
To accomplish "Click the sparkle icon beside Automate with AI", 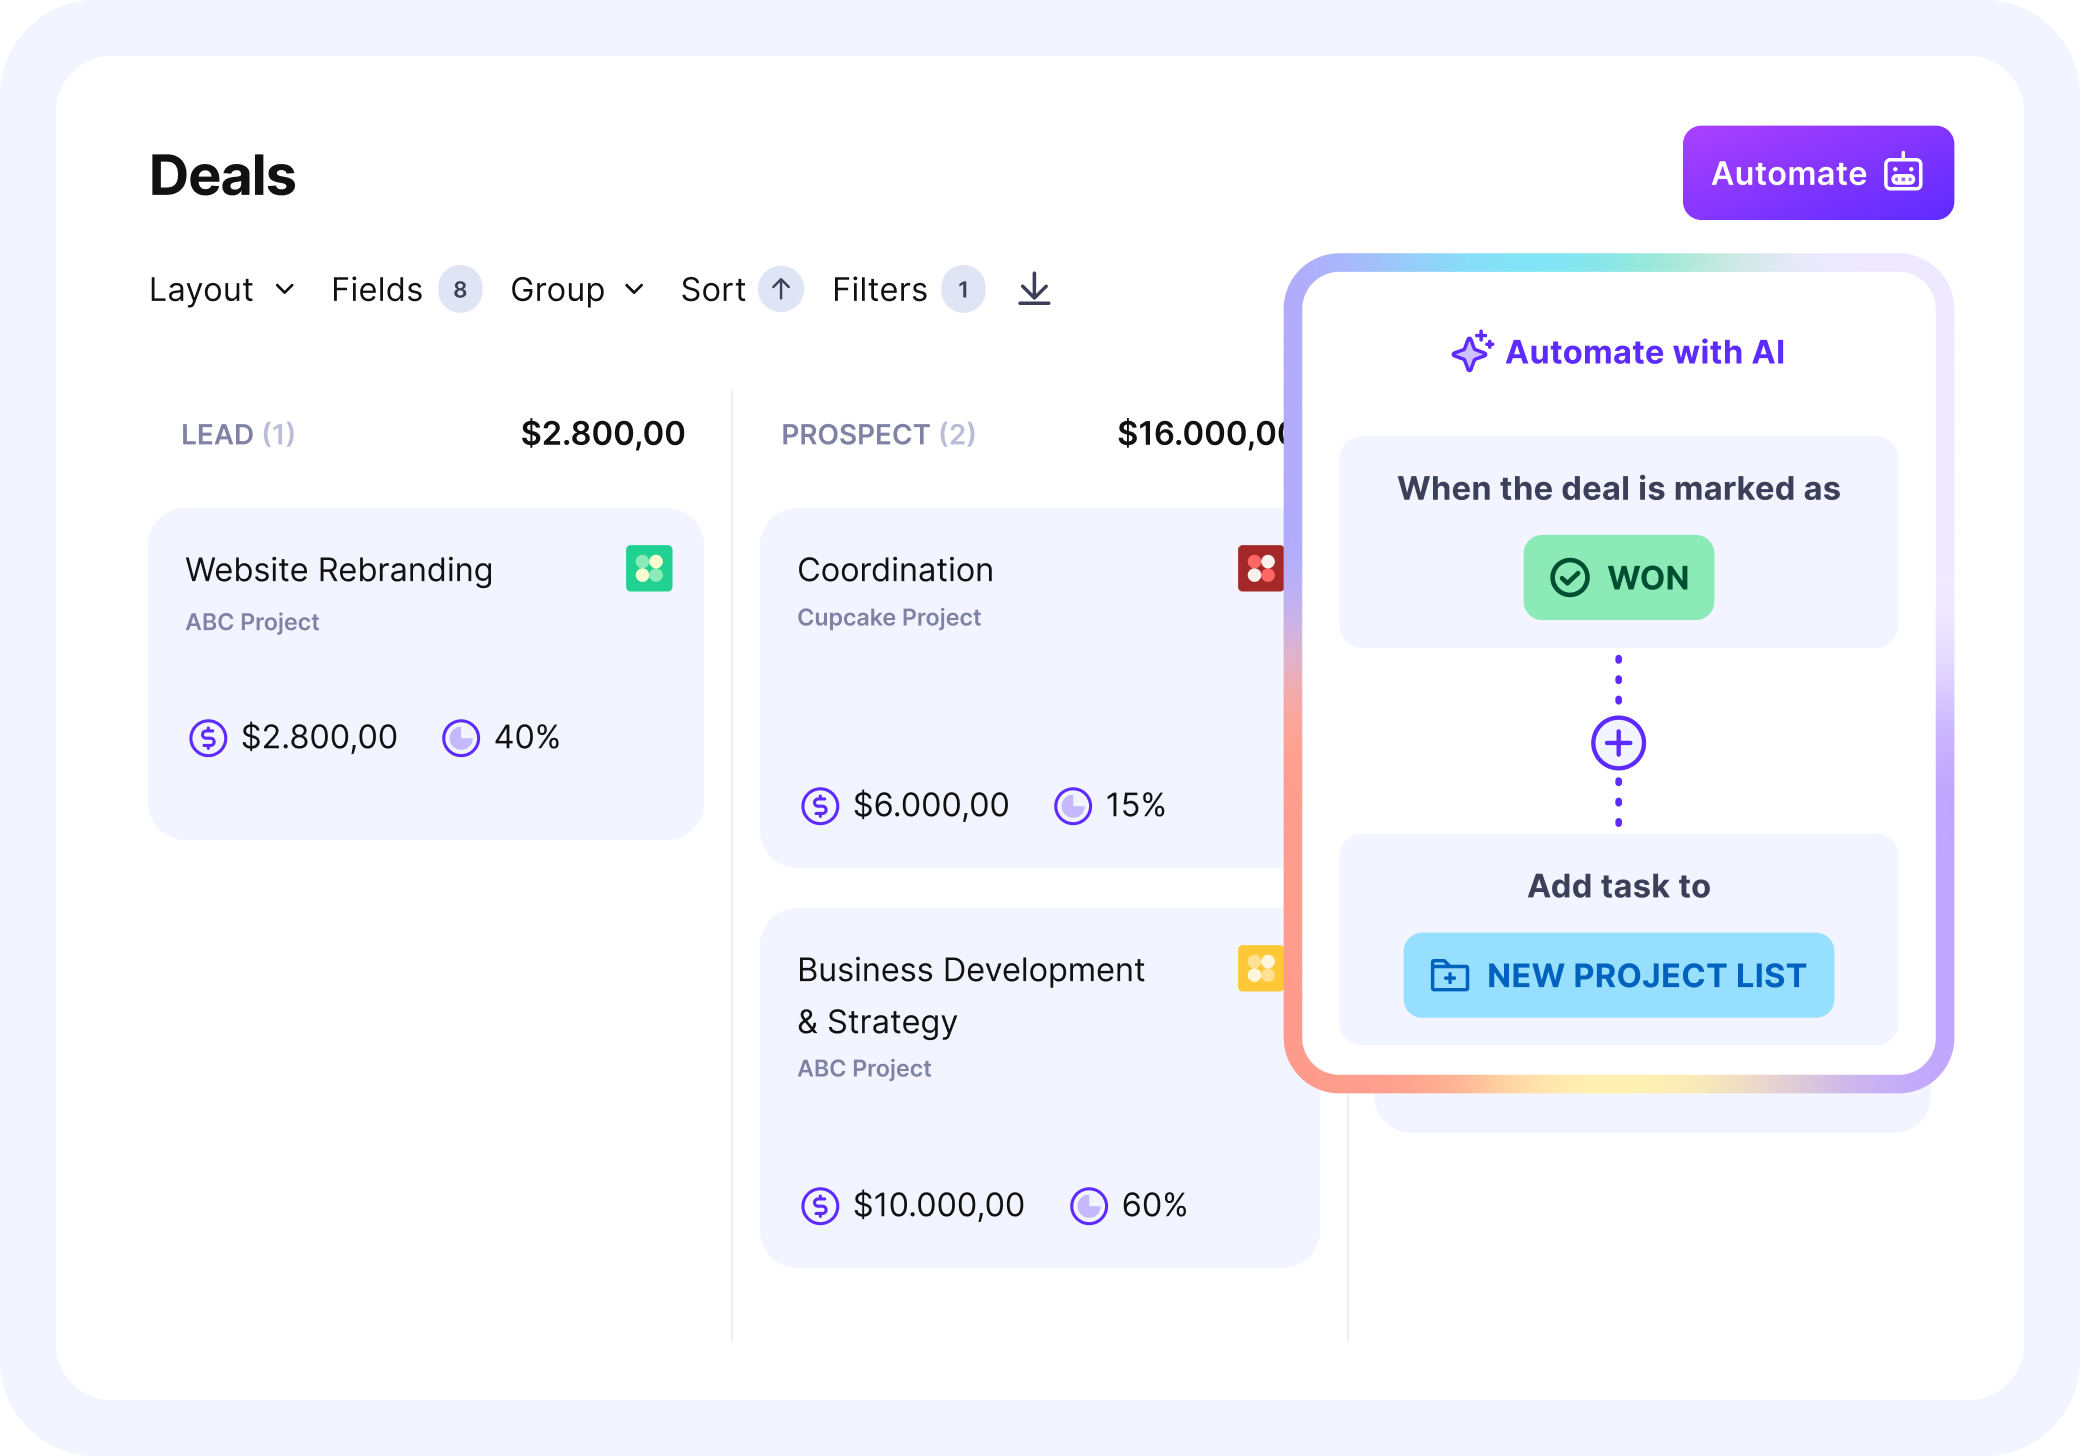I will coord(1472,351).
